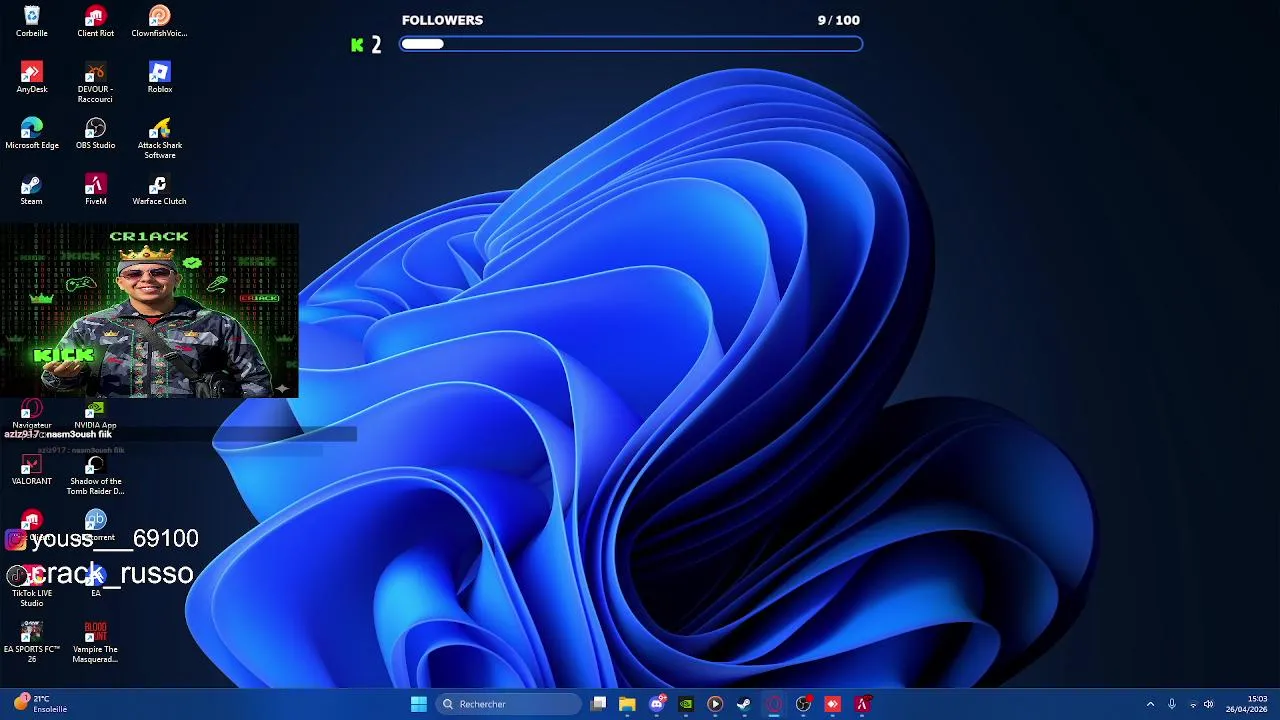This screenshot has height=720, width=1280.
Task: Select the Steam desktop shortcut
Action: [31, 189]
